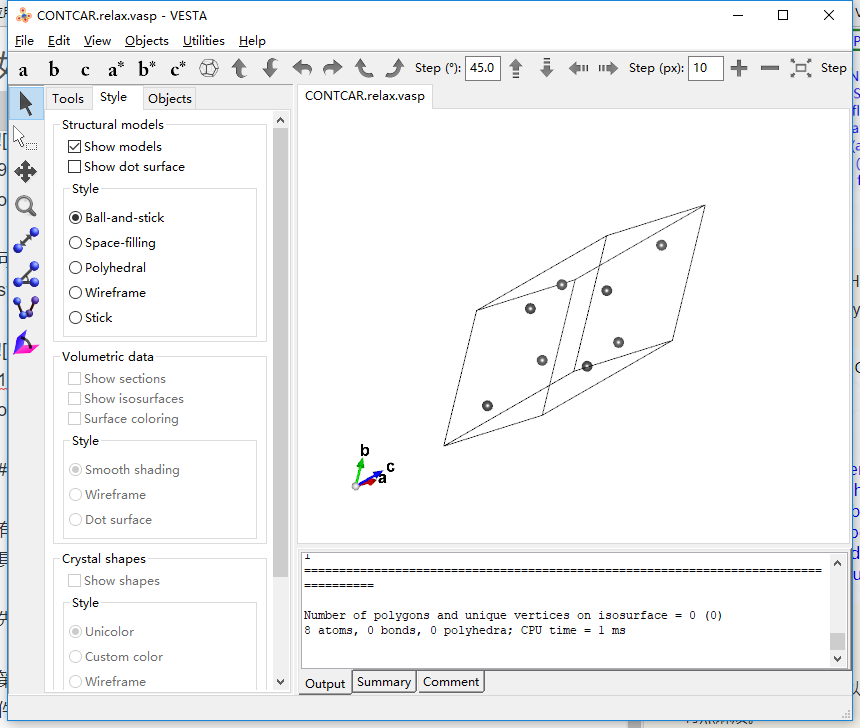Image resolution: width=860 pixels, height=728 pixels.
Task: View along the b* reciprocal axis
Action: point(147,69)
